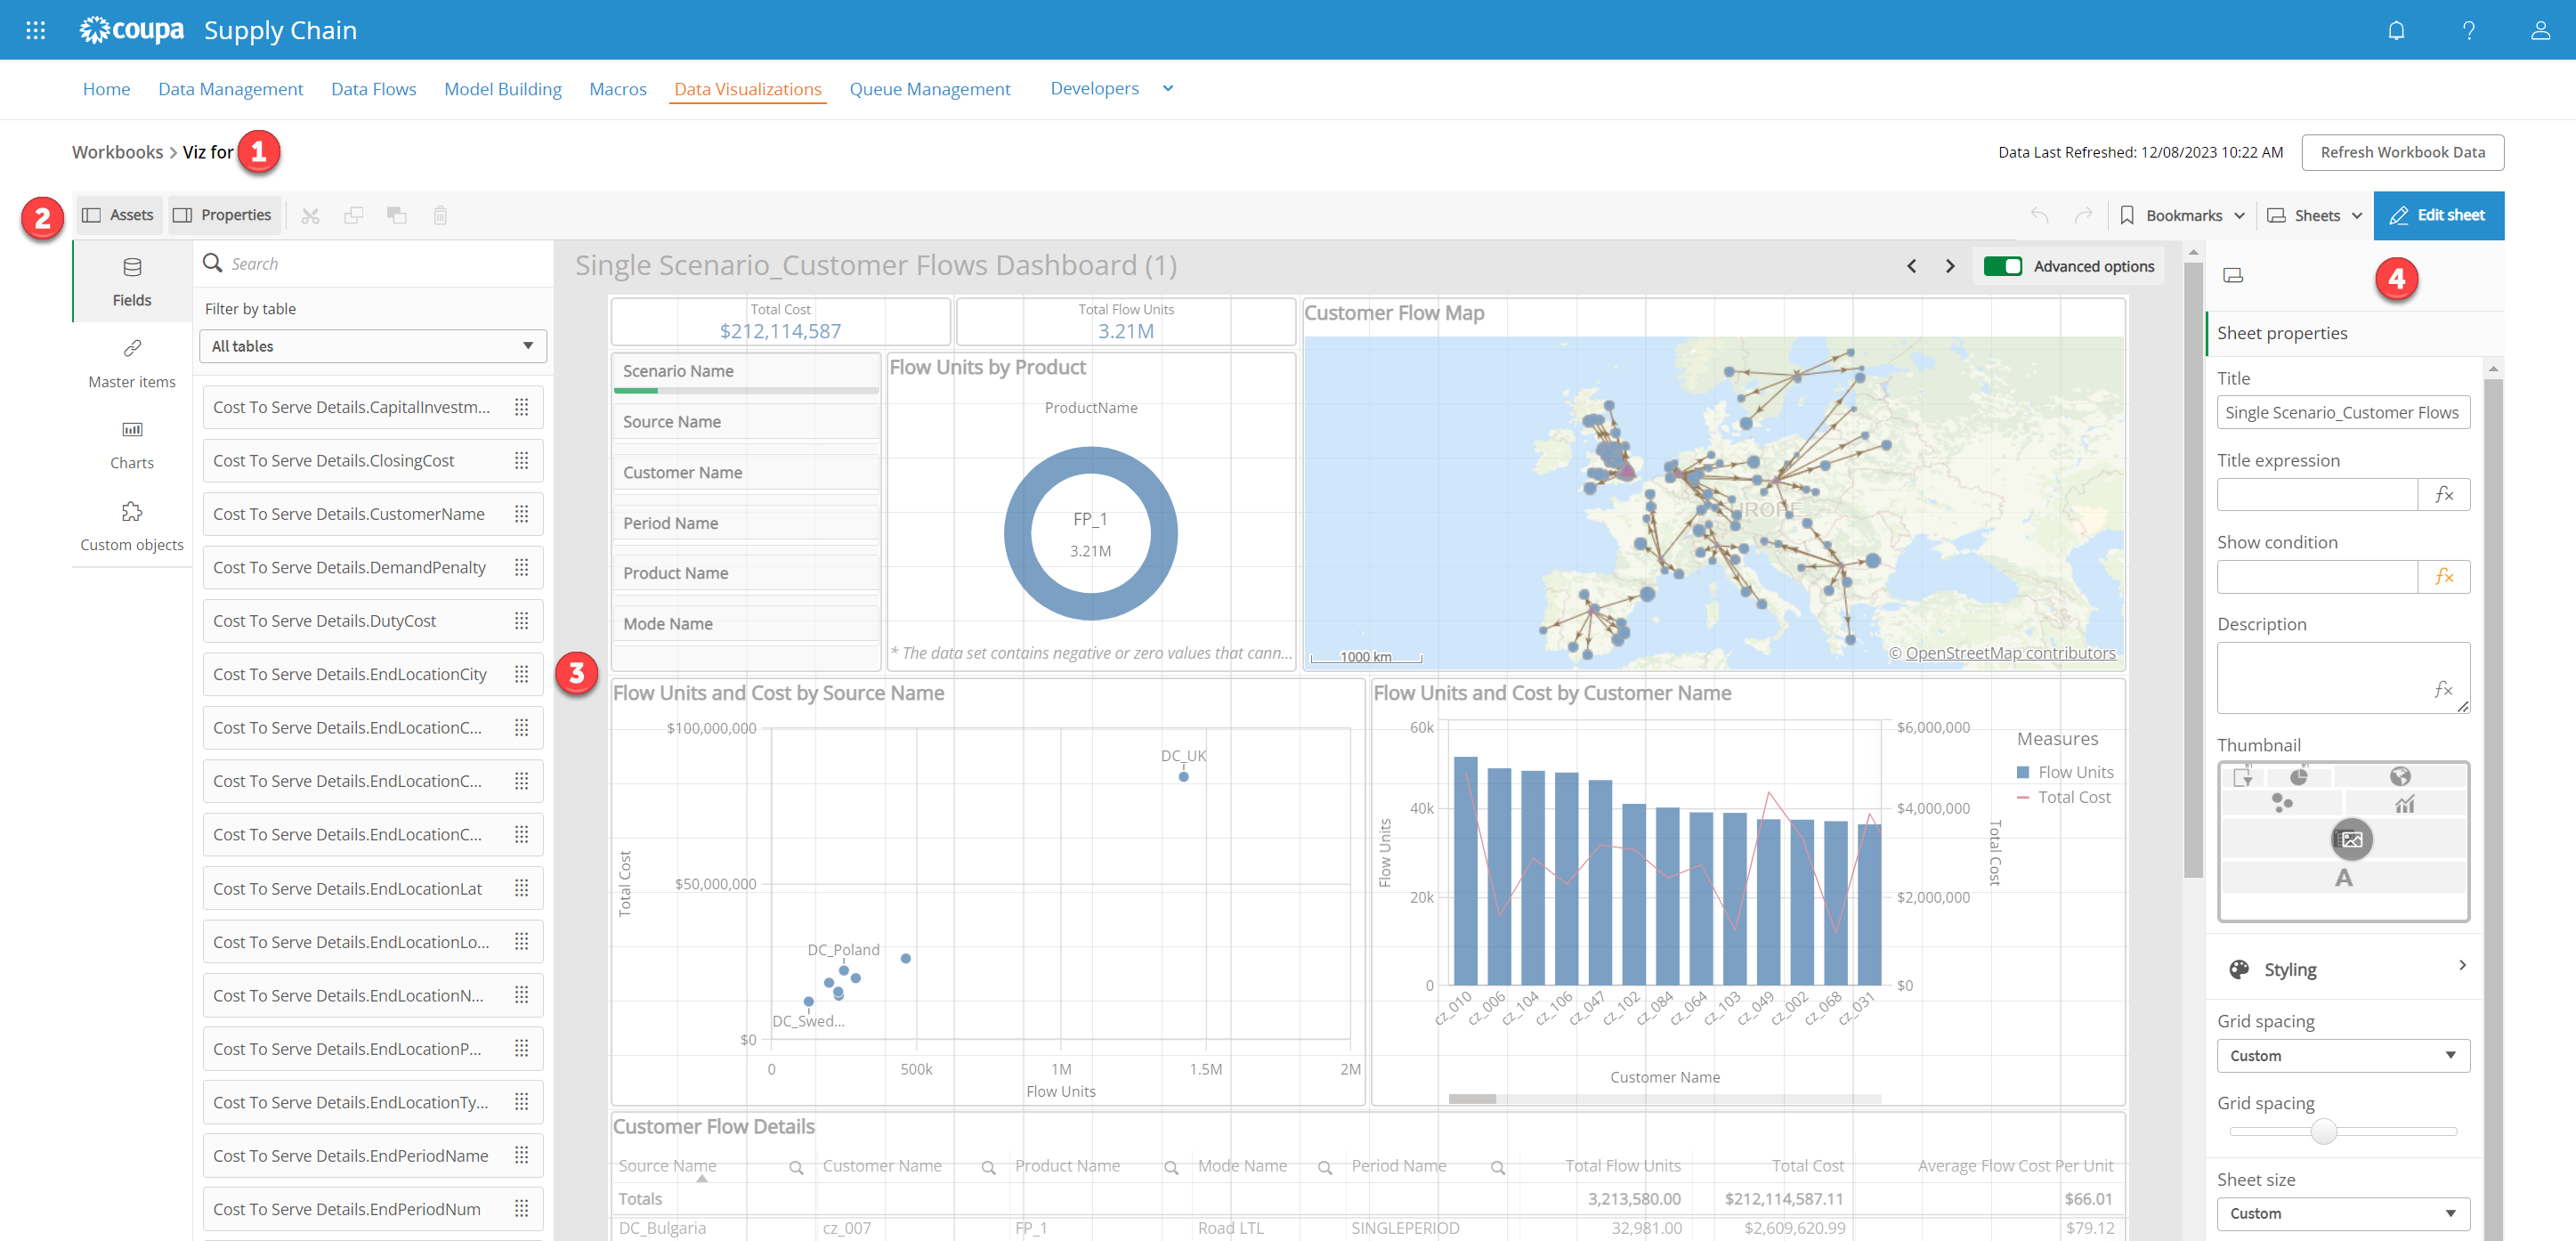Open the All tables filter dropdown

click(372, 346)
